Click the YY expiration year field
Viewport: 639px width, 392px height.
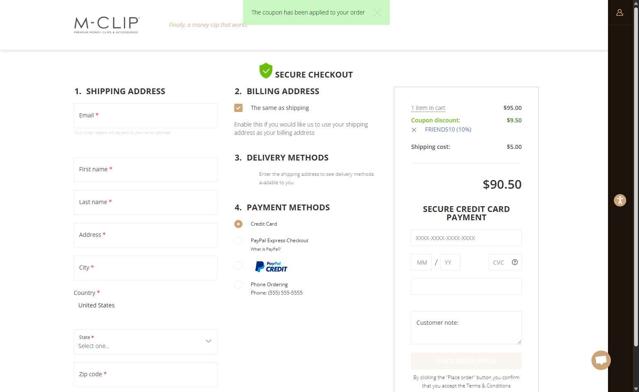coord(450,262)
